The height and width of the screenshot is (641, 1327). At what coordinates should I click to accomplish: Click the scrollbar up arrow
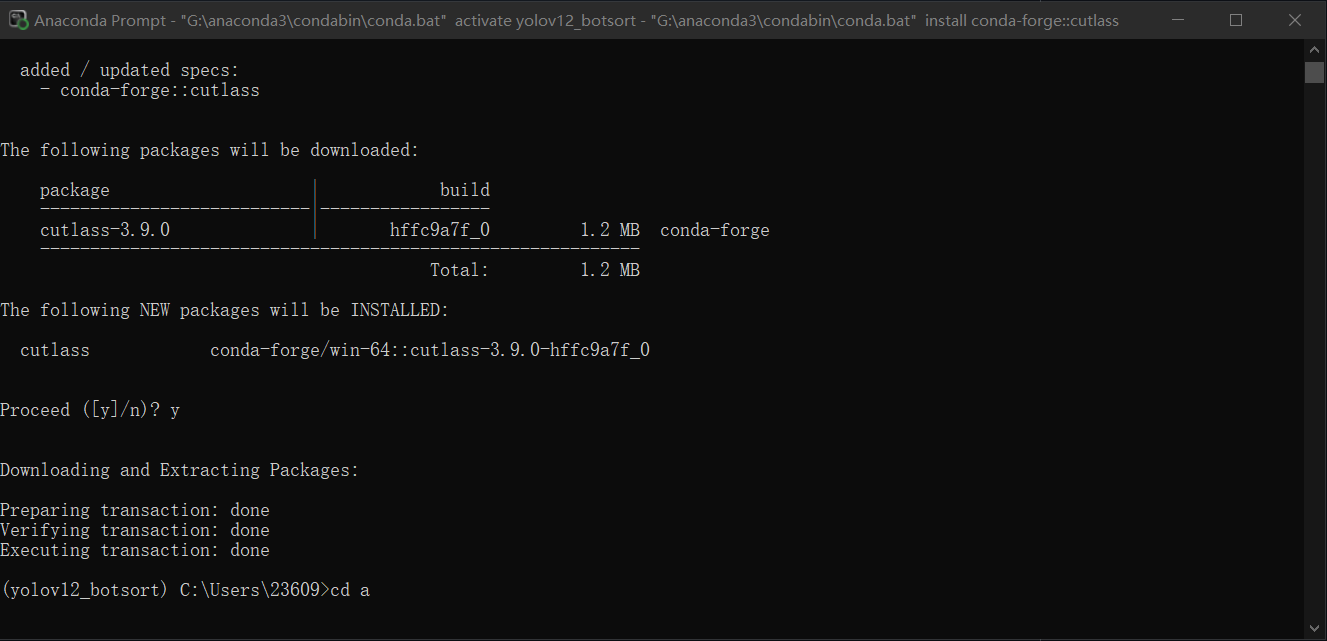pyautogui.click(x=1314, y=47)
